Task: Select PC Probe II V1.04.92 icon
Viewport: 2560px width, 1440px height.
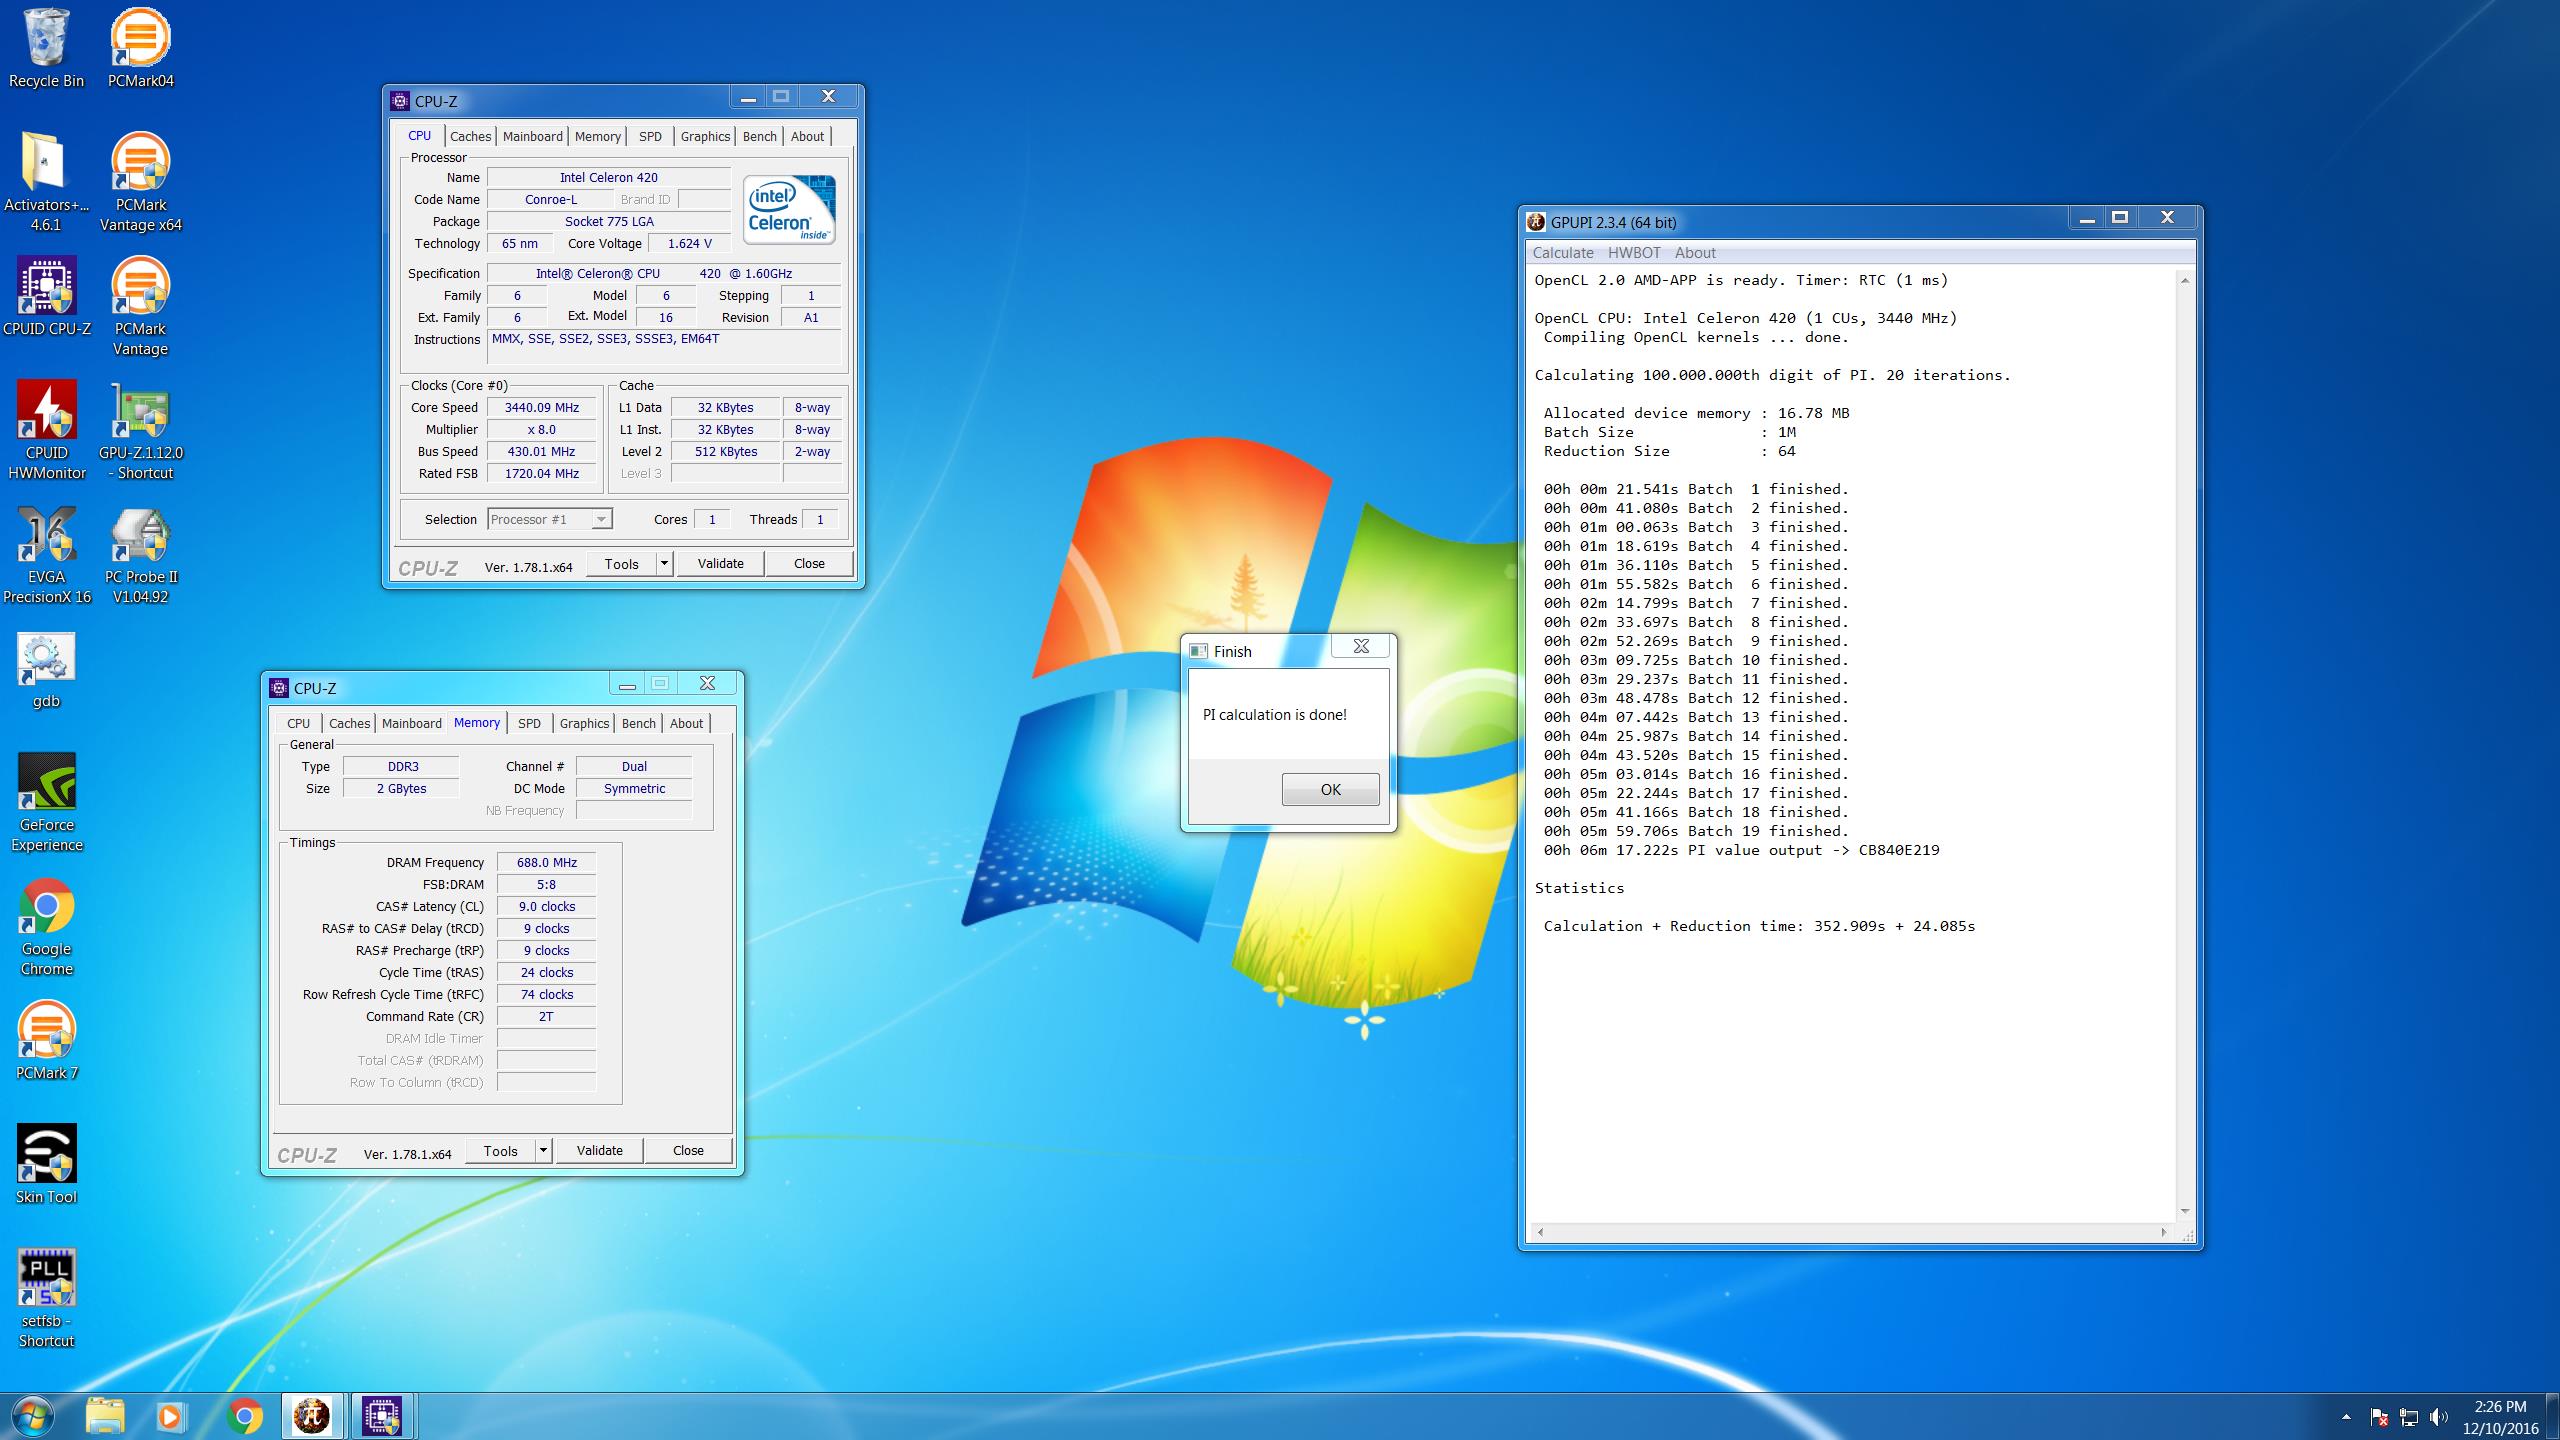Action: pyautogui.click(x=140, y=554)
